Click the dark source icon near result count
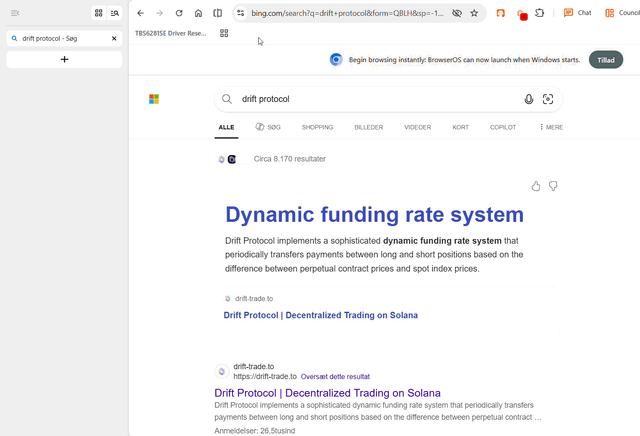640x436 pixels. (232, 159)
